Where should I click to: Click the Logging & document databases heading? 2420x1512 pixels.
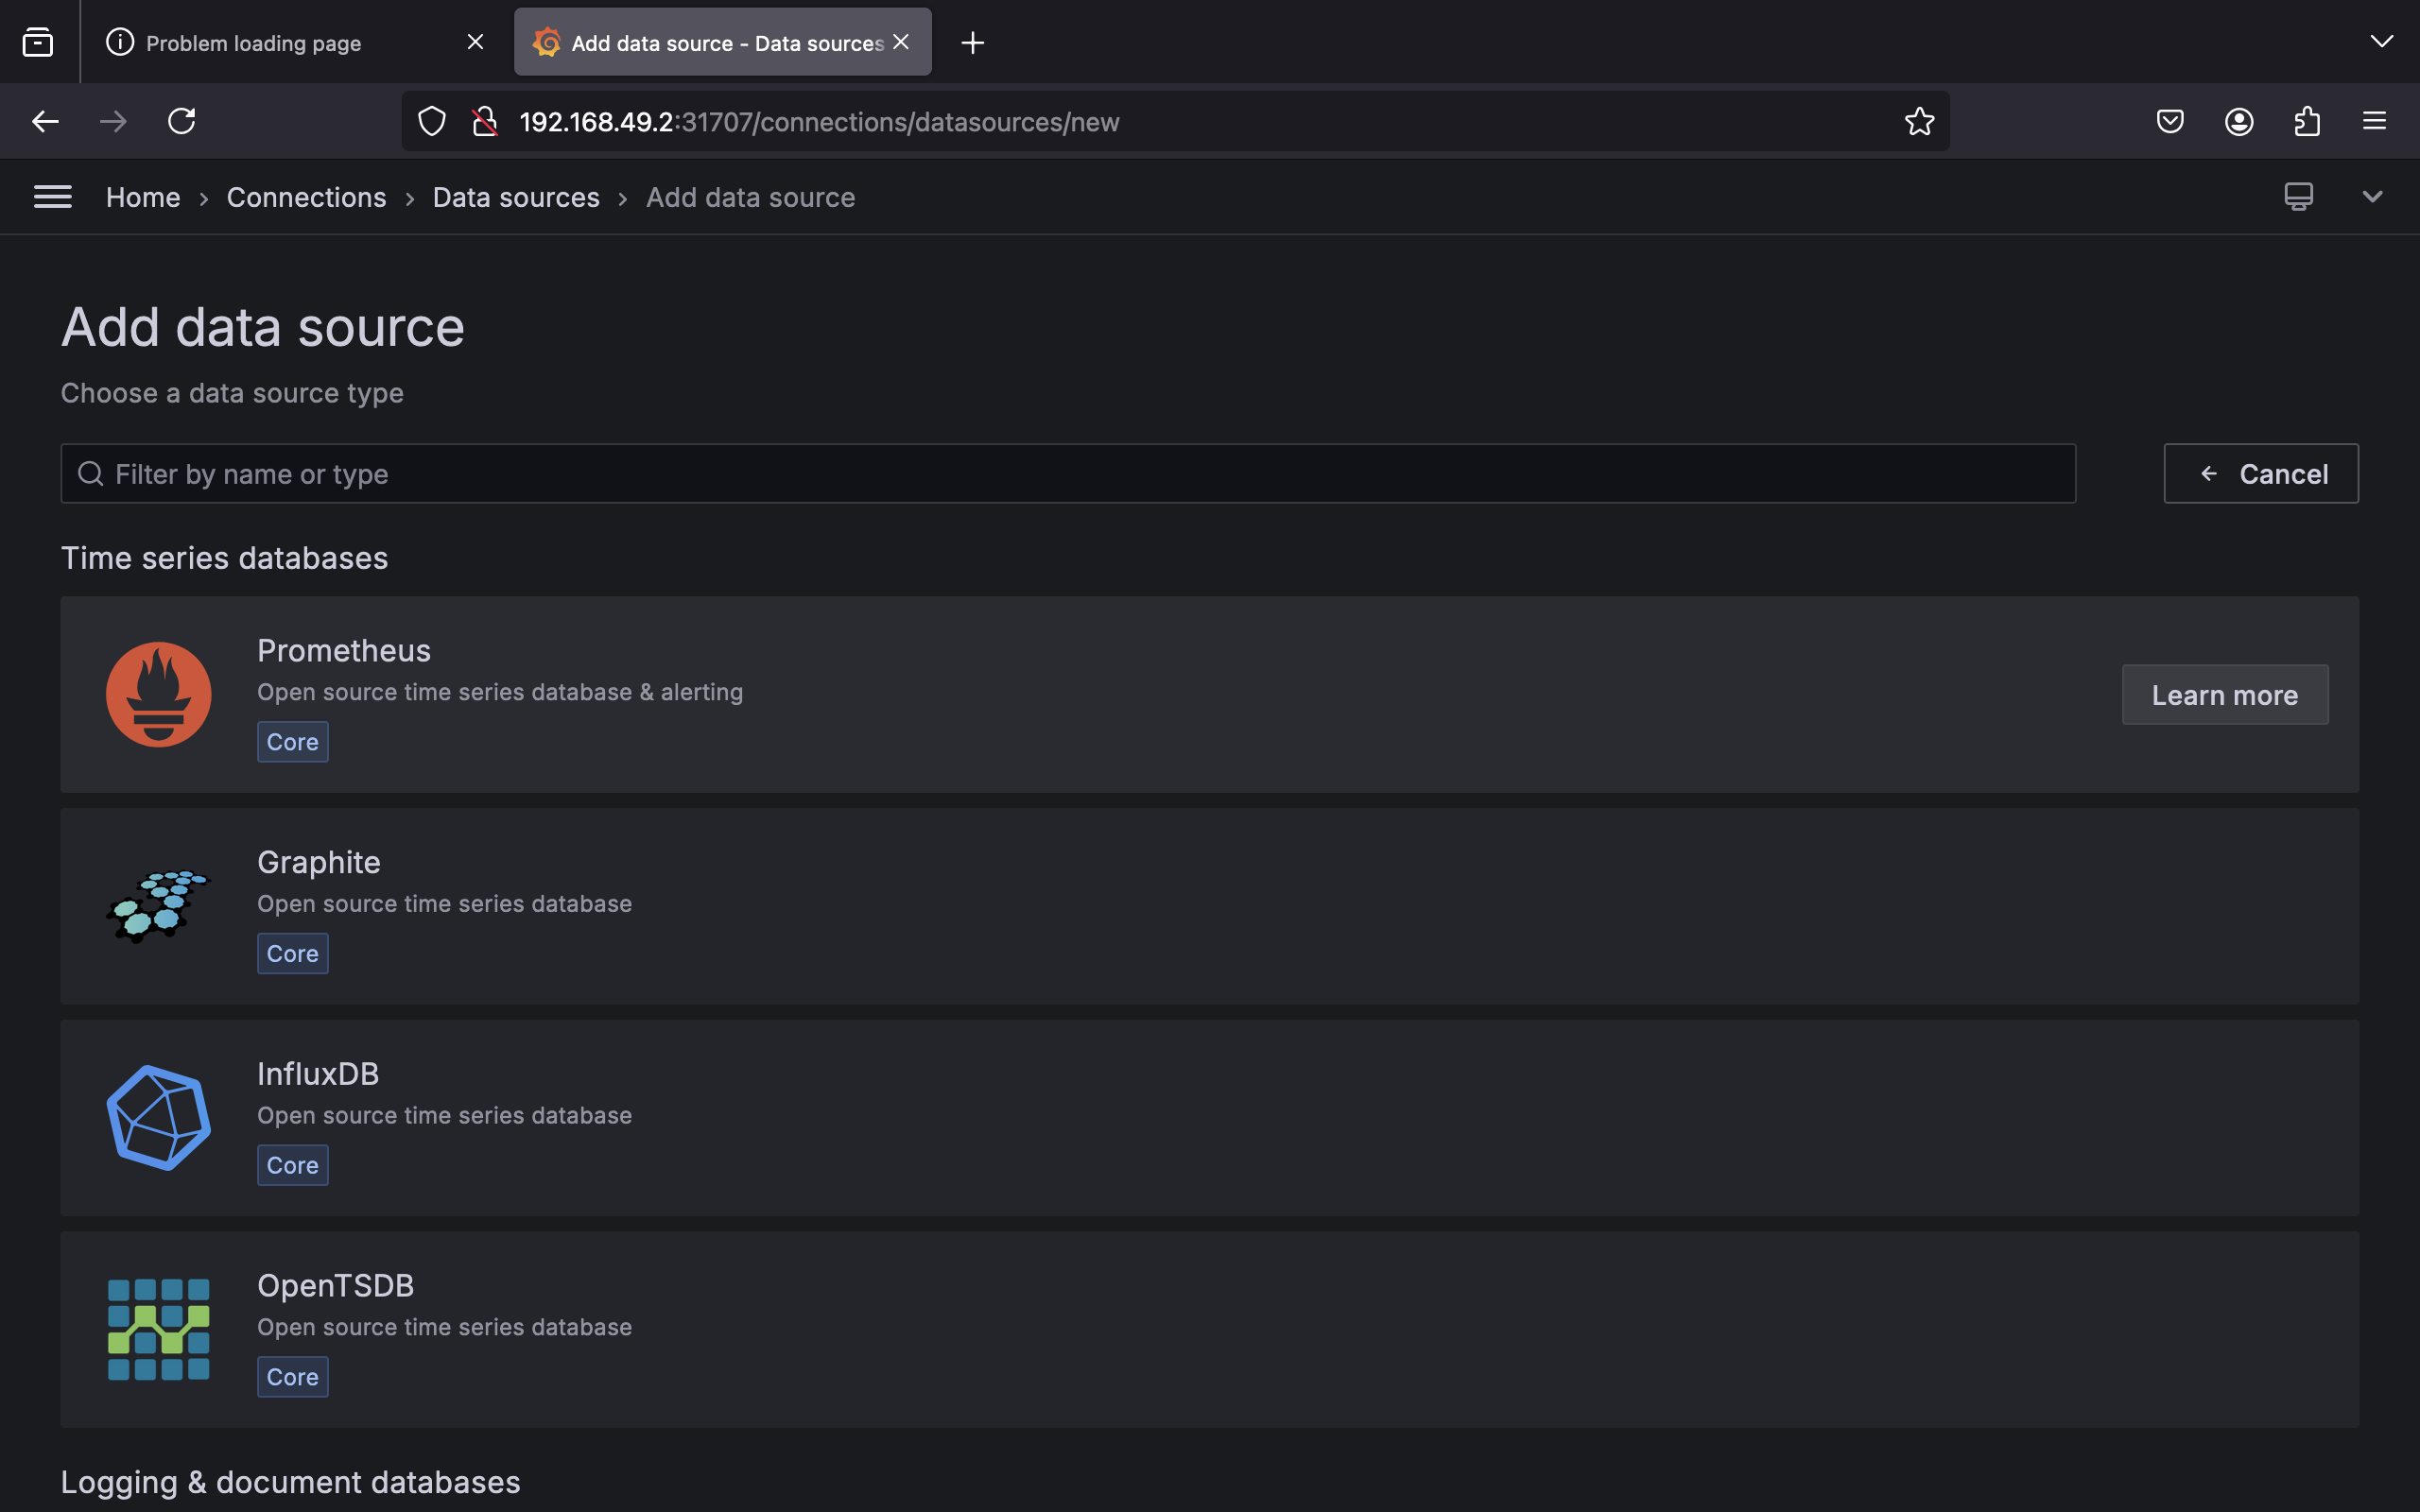click(290, 1482)
